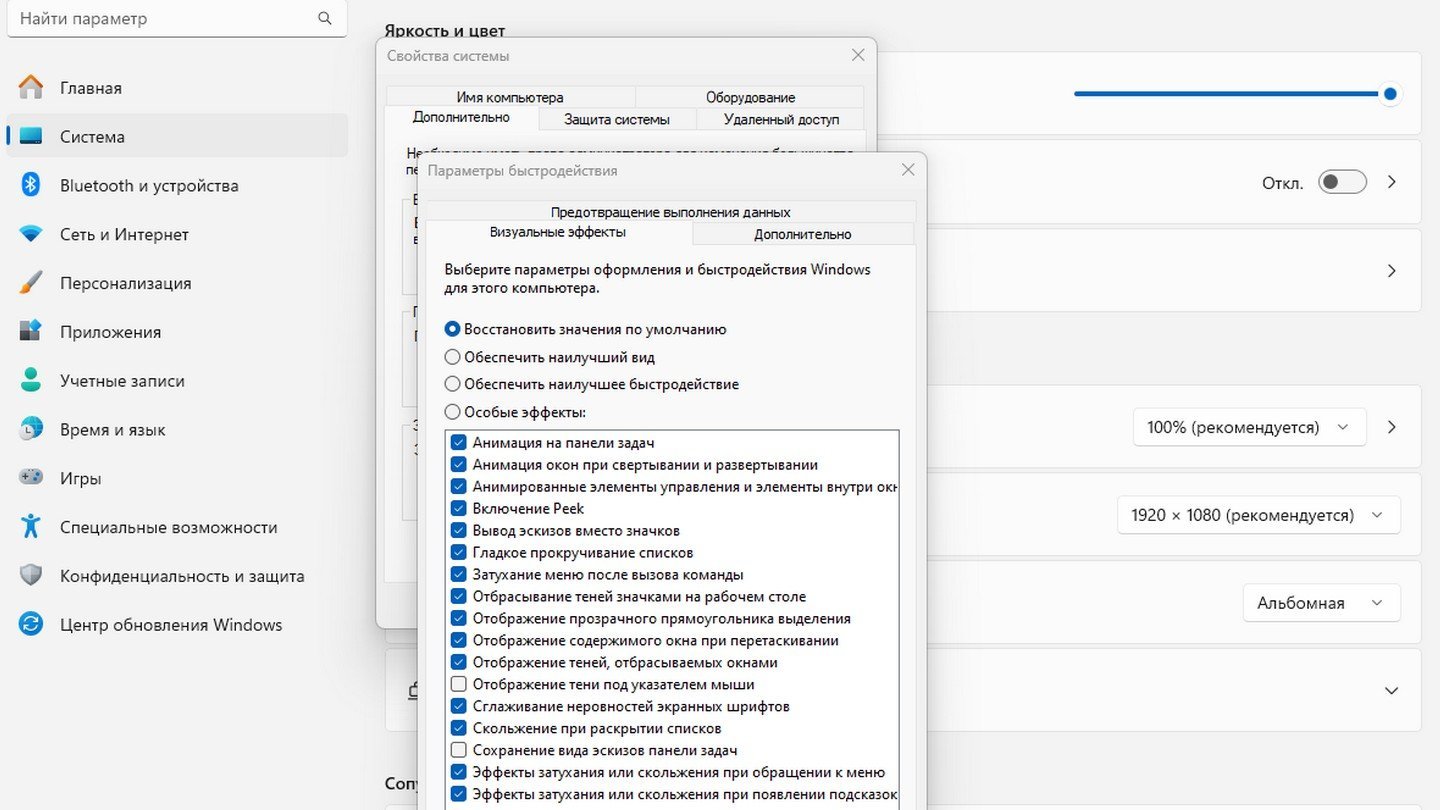Toggle Сглаживание неровностей экранных шрифтов

[459, 707]
